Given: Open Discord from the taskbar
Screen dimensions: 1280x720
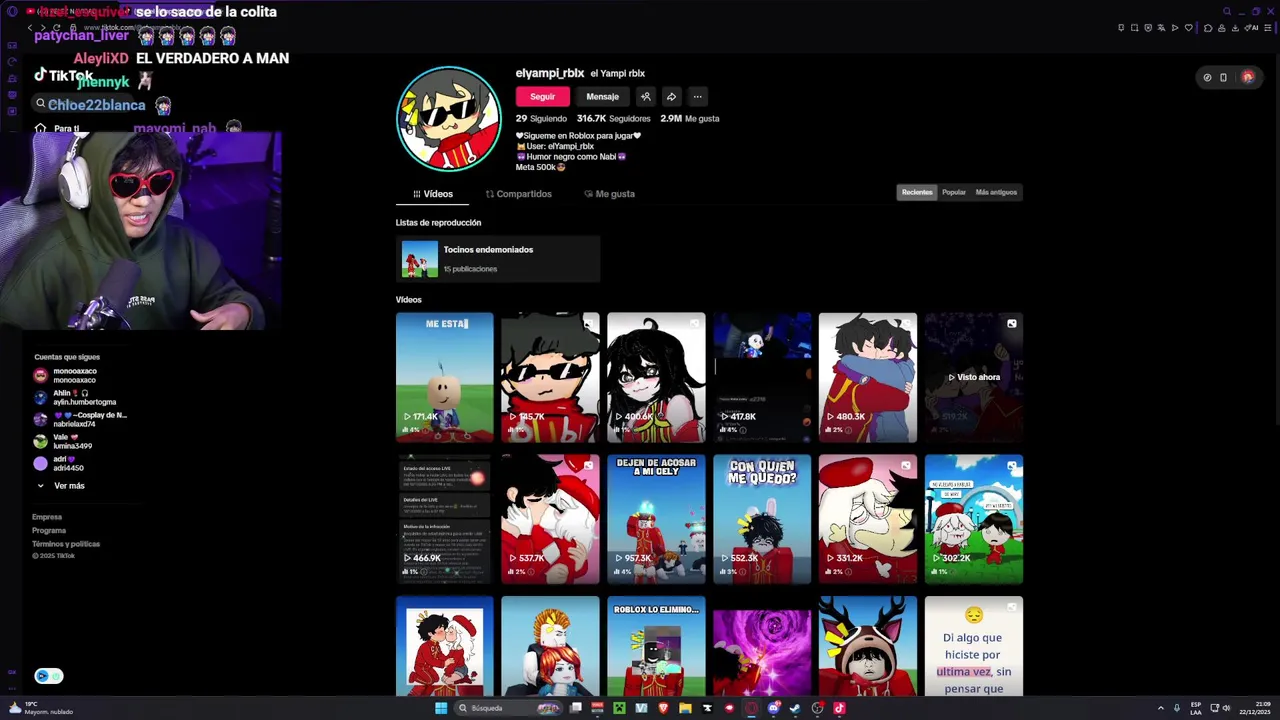Looking at the screenshot, I should click(x=773, y=708).
